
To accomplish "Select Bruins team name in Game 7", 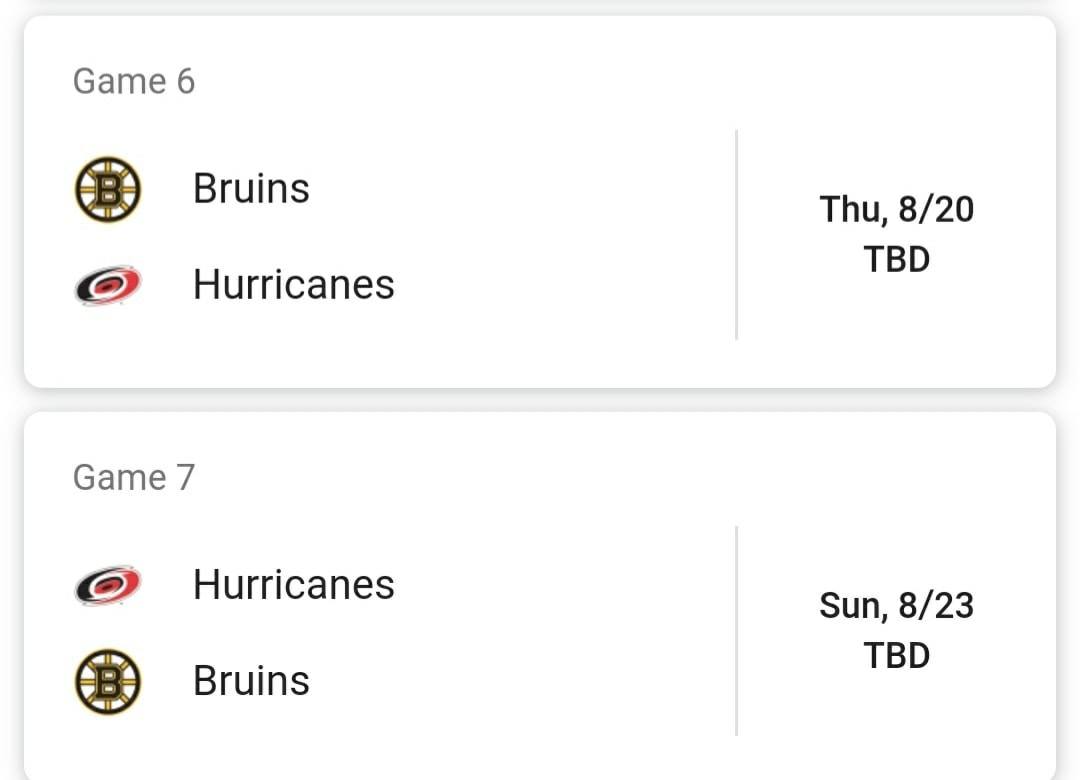I will [251, 680].
